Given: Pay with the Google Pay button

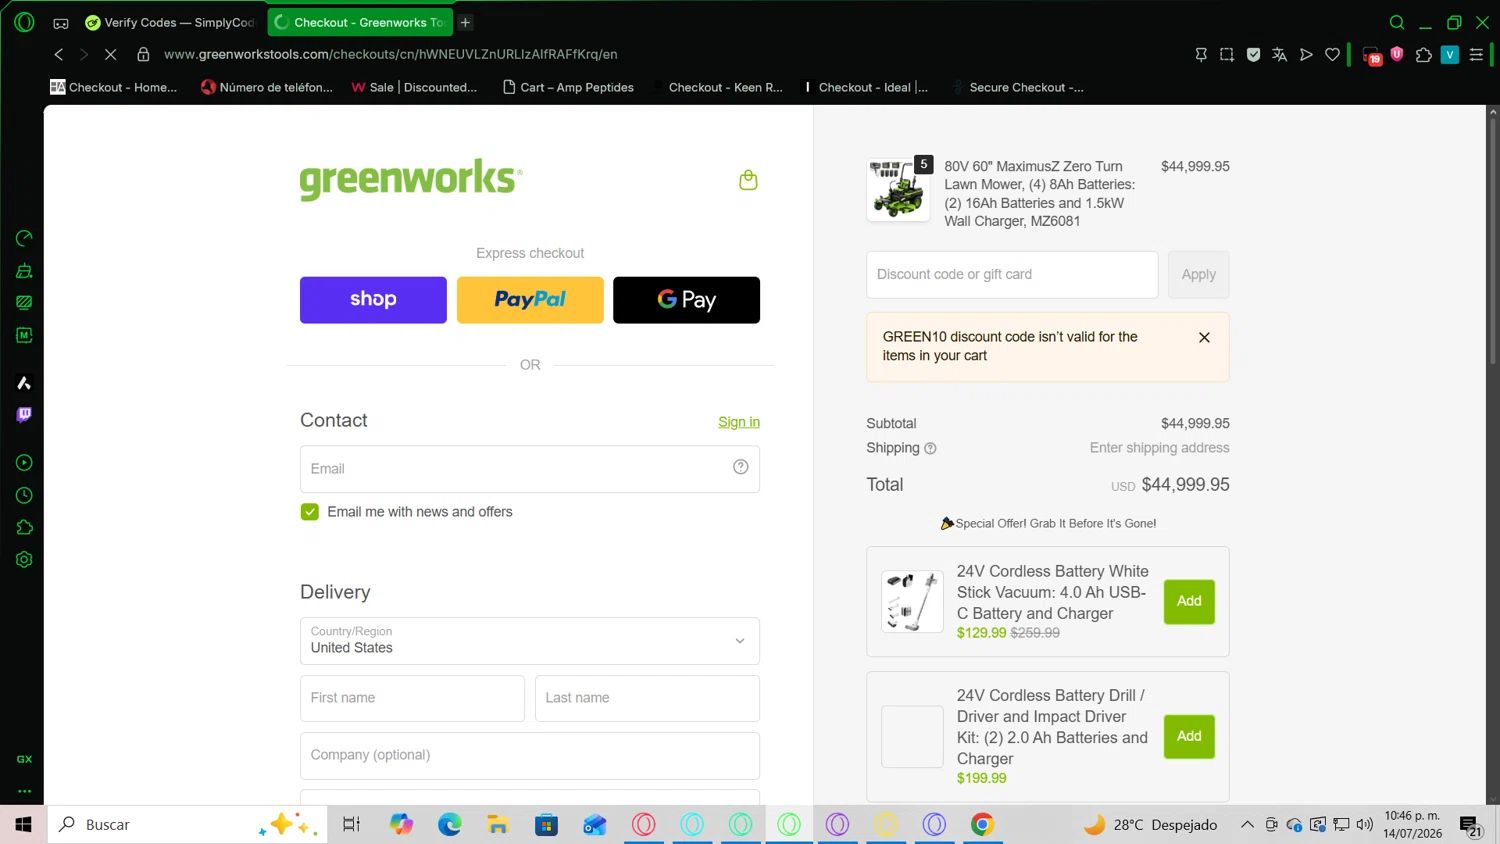Looking at the screenshot, I should point(686,300).
